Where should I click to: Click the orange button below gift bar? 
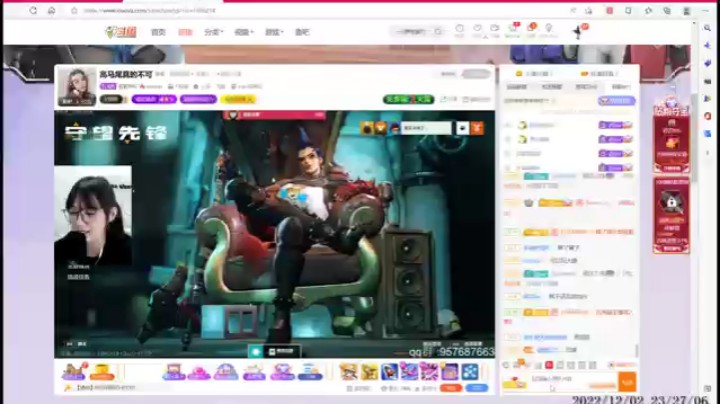(450, 388)
